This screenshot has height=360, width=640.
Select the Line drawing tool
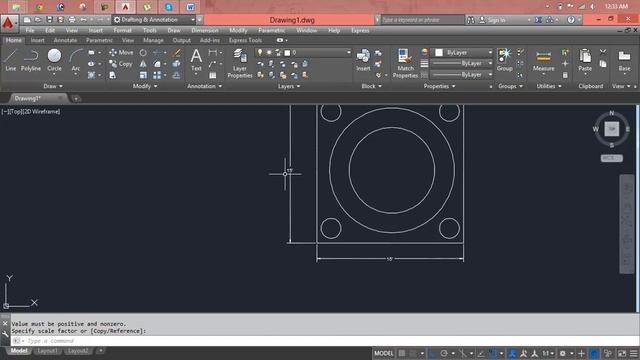11,60
